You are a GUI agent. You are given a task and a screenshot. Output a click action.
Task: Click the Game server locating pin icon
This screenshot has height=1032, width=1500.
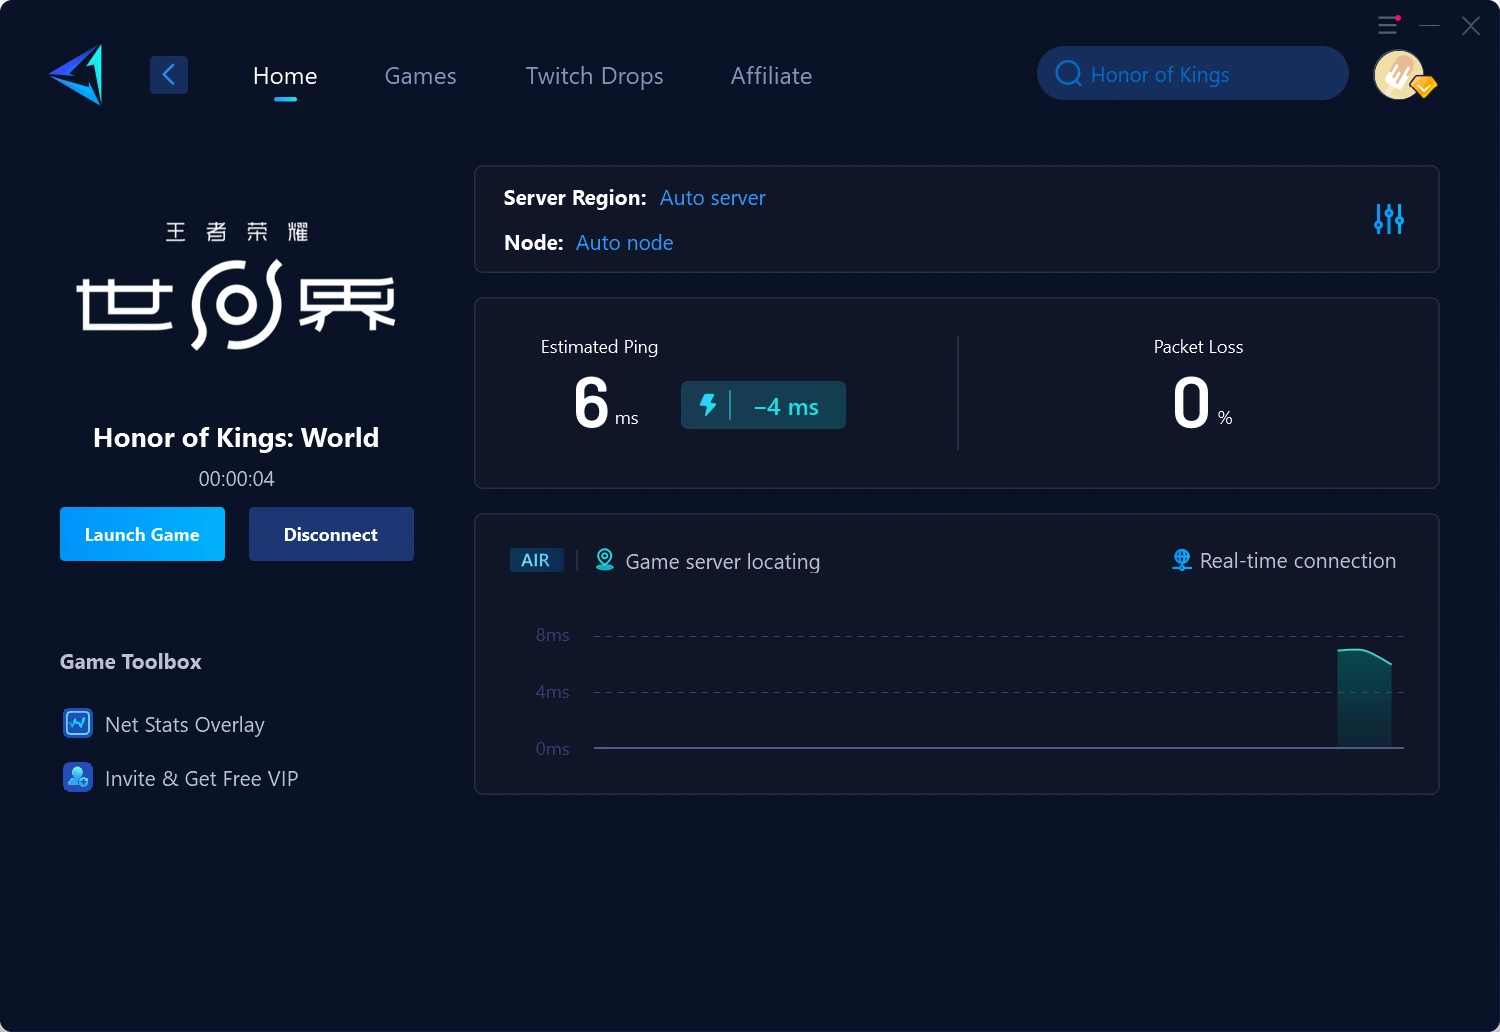click(604, 560)
